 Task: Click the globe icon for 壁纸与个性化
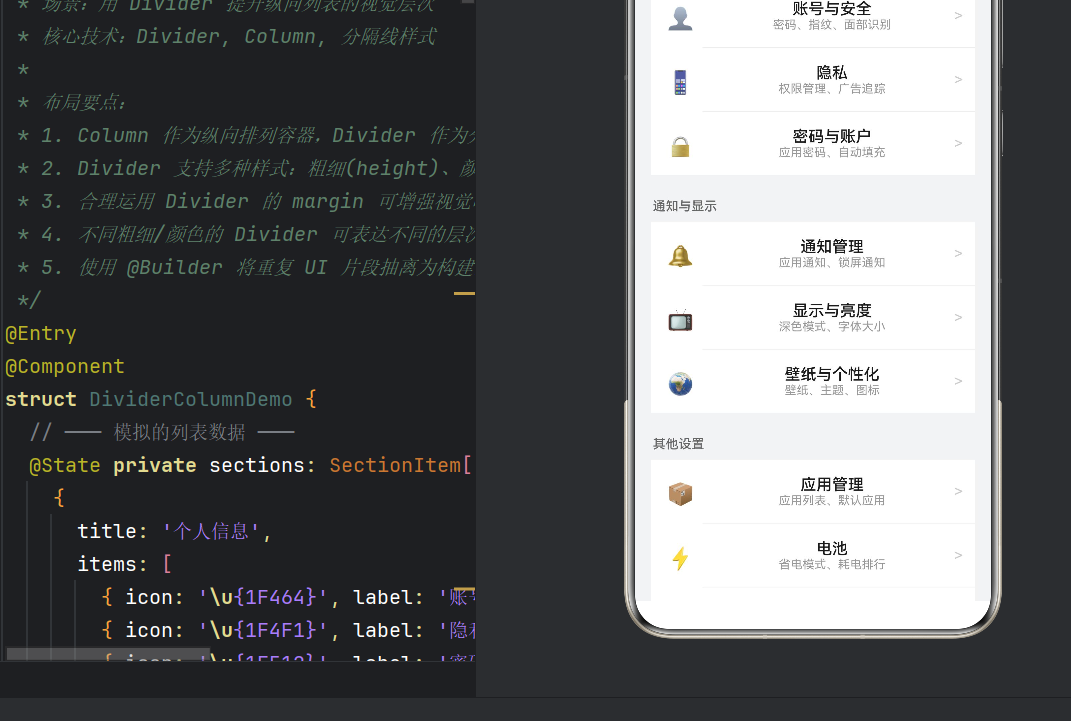pyautogui.click(x=680, y=384)
